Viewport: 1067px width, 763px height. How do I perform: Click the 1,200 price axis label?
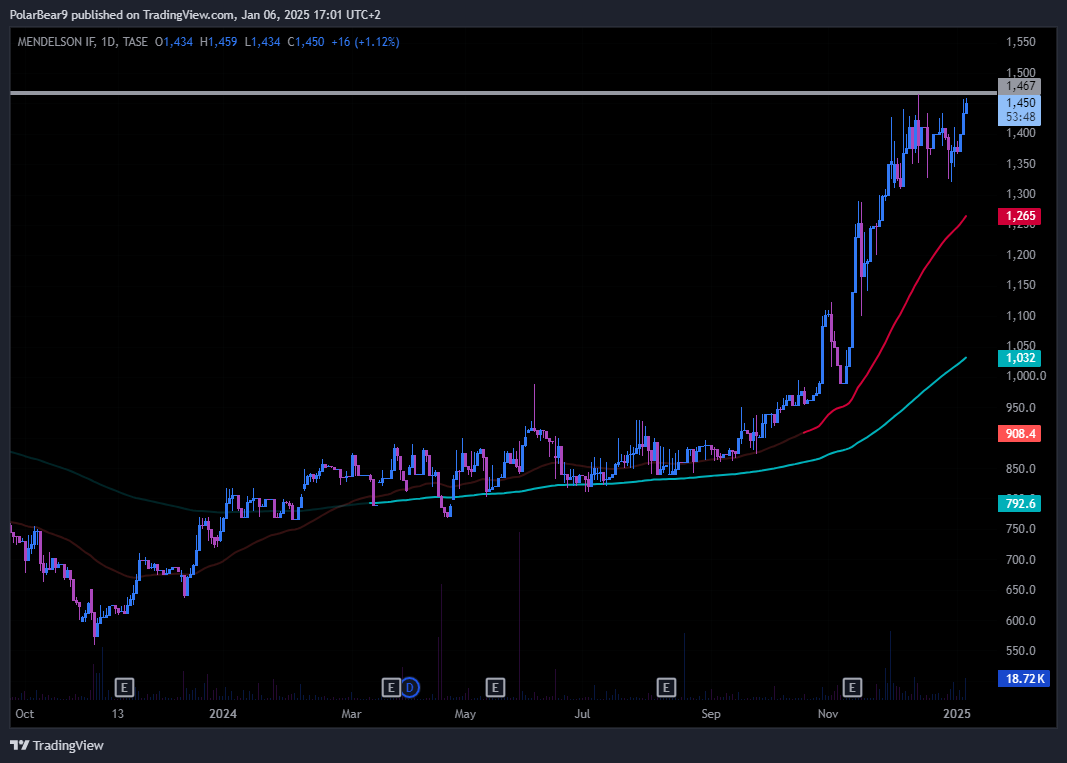tap(1021, 255)
